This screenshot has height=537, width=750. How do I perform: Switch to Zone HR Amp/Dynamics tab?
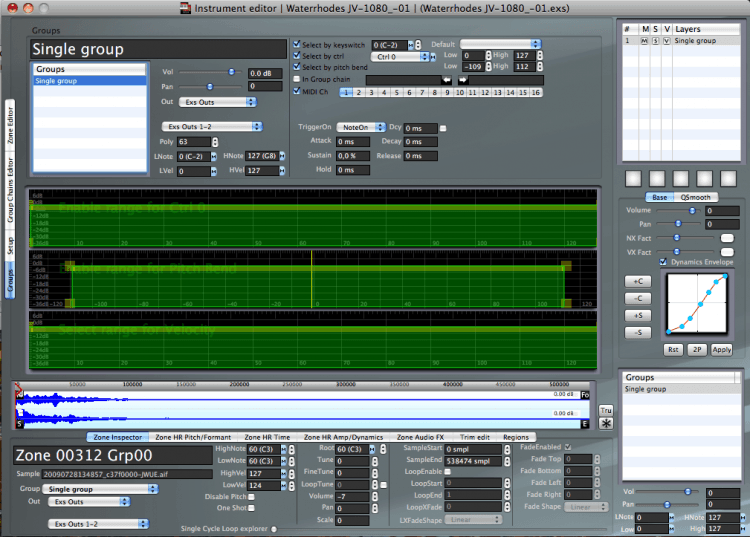click(343, 437)
